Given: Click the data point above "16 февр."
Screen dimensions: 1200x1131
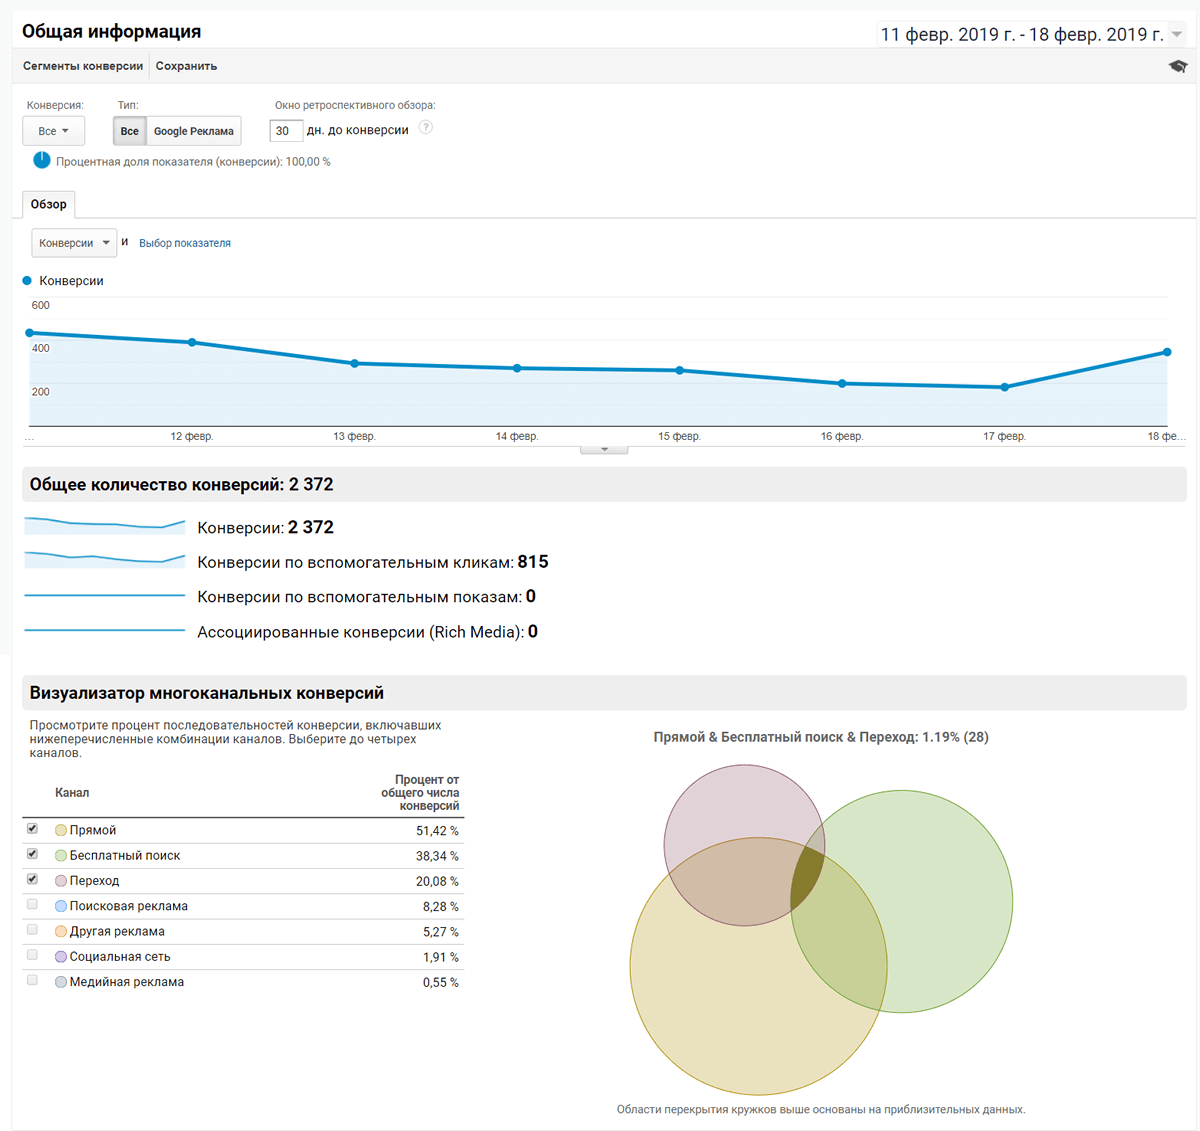Looking at the screenshot, I should (x=843, y=382).
